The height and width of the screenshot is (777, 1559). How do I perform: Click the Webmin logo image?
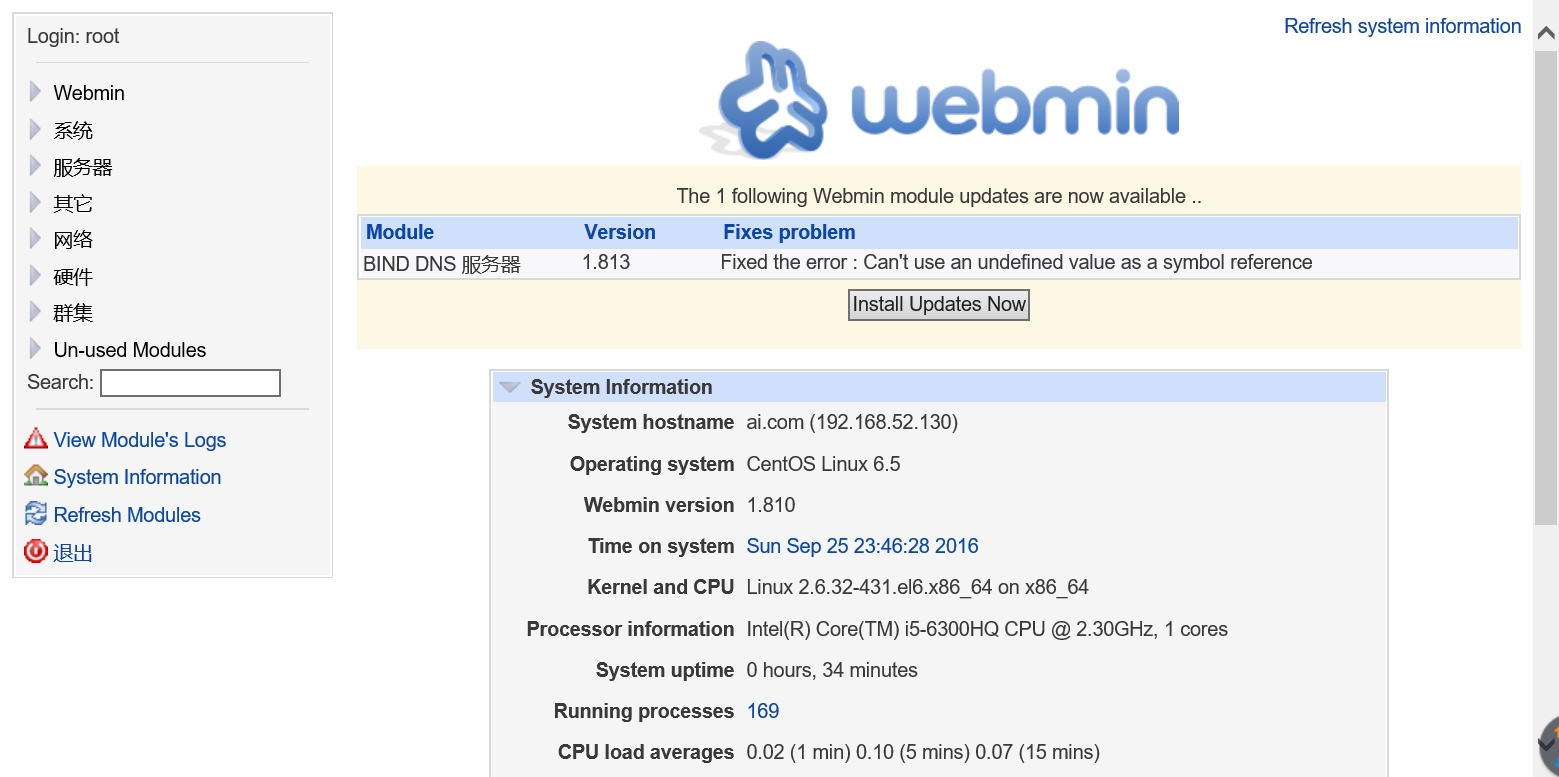tap(940, 100)
